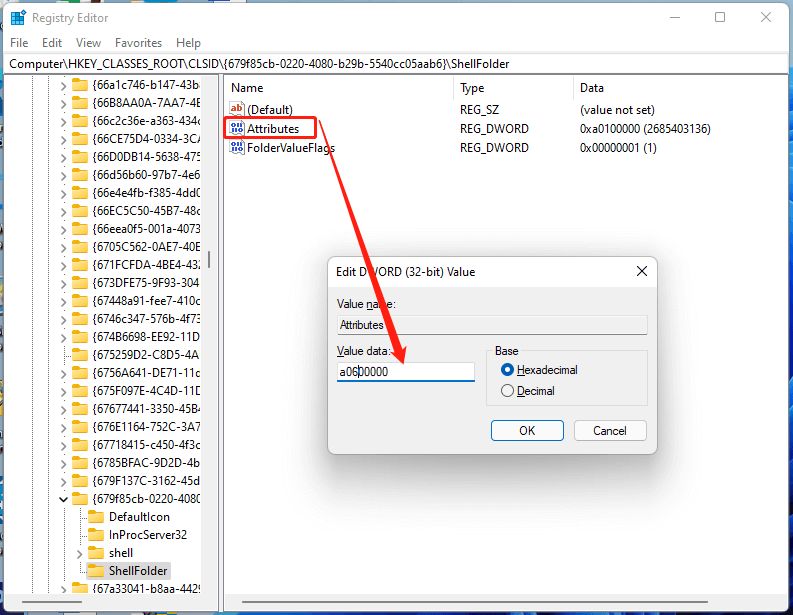
Task: Select the (Default) string value icon
Action: [x=236, y=109]
